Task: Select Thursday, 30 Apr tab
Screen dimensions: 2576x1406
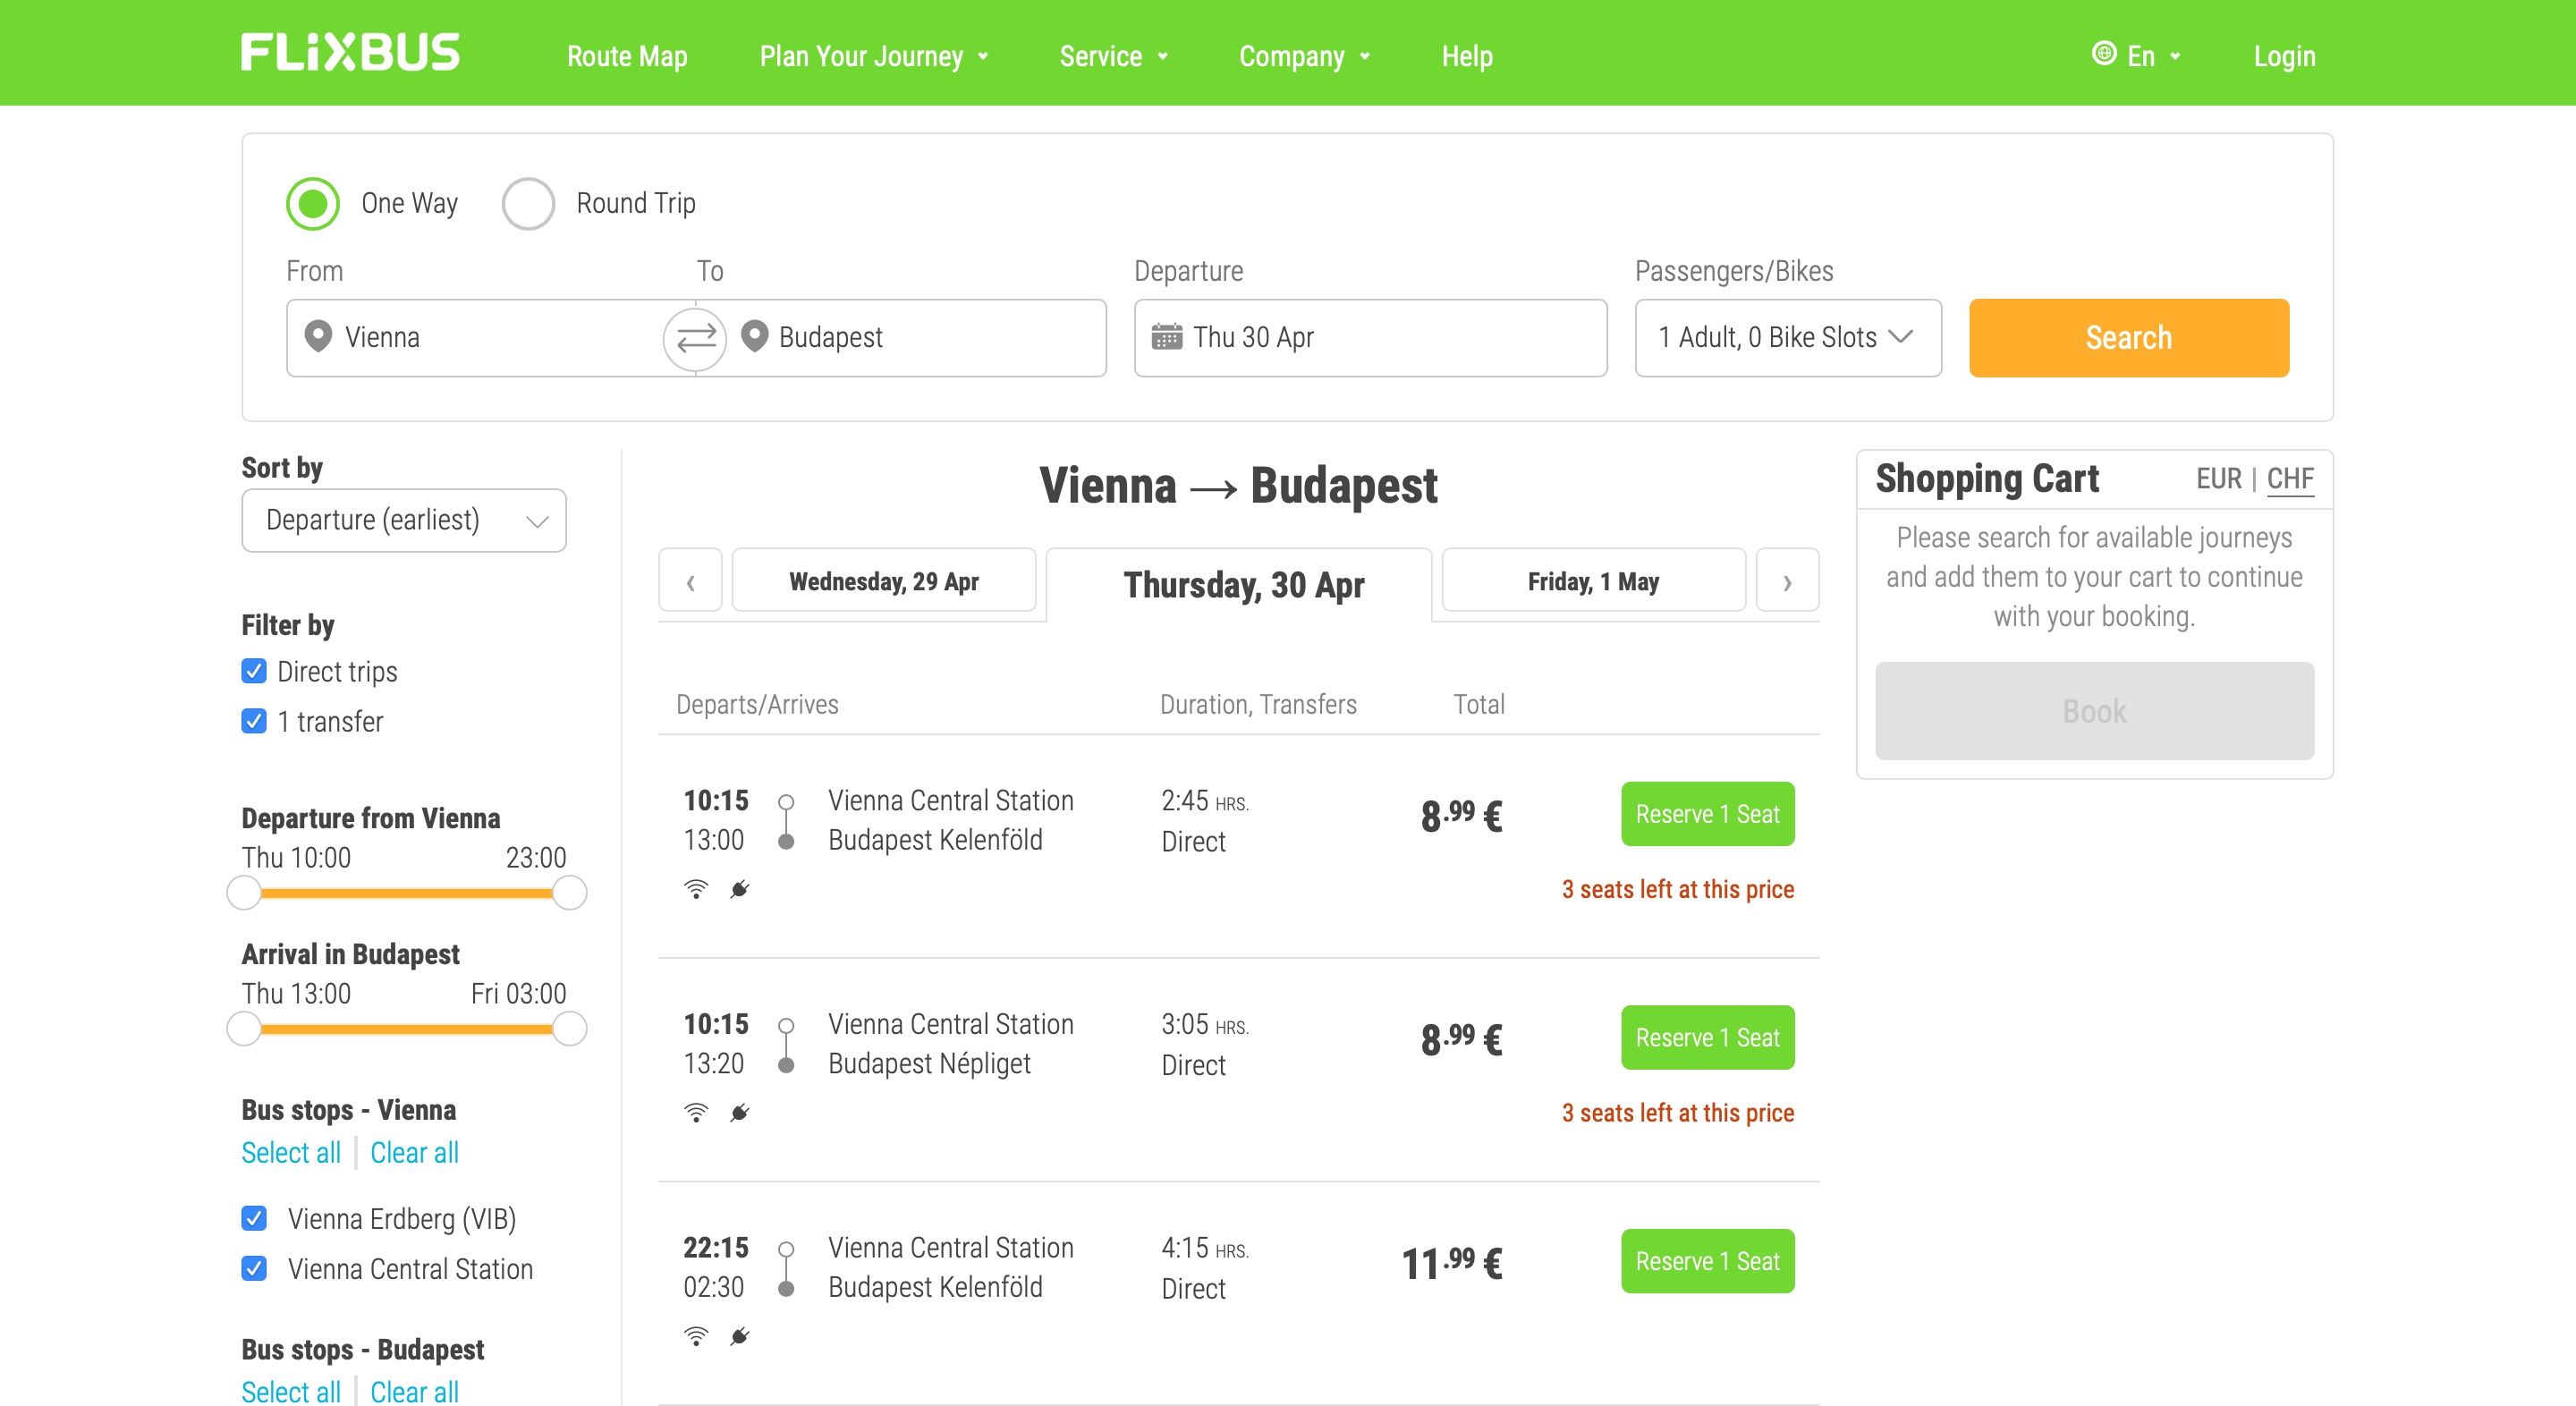Action: pyautogui.click(x=1240, y=584)
